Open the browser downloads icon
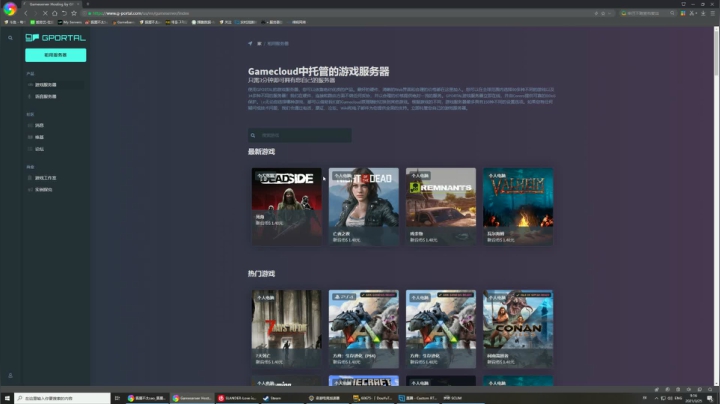720x404 pixels. coord(703,13)
